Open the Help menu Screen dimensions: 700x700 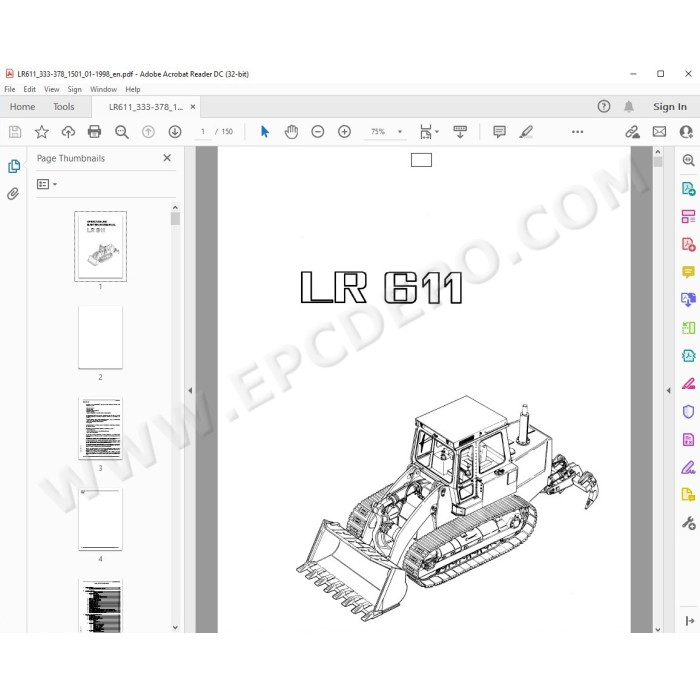click(133, 89)
